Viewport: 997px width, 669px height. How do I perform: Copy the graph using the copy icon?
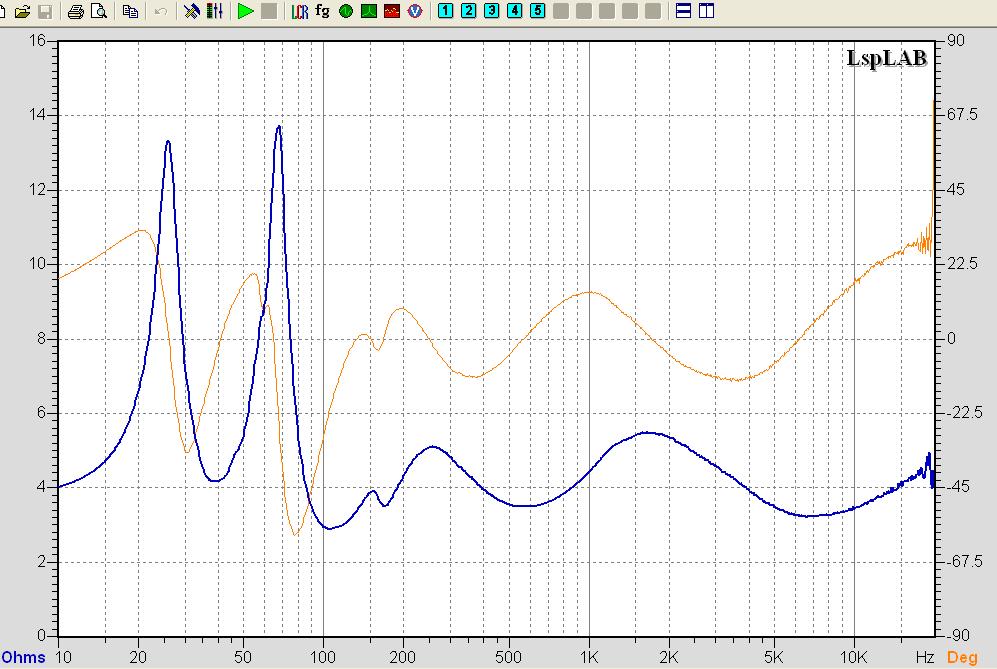(x=130, y=11)
